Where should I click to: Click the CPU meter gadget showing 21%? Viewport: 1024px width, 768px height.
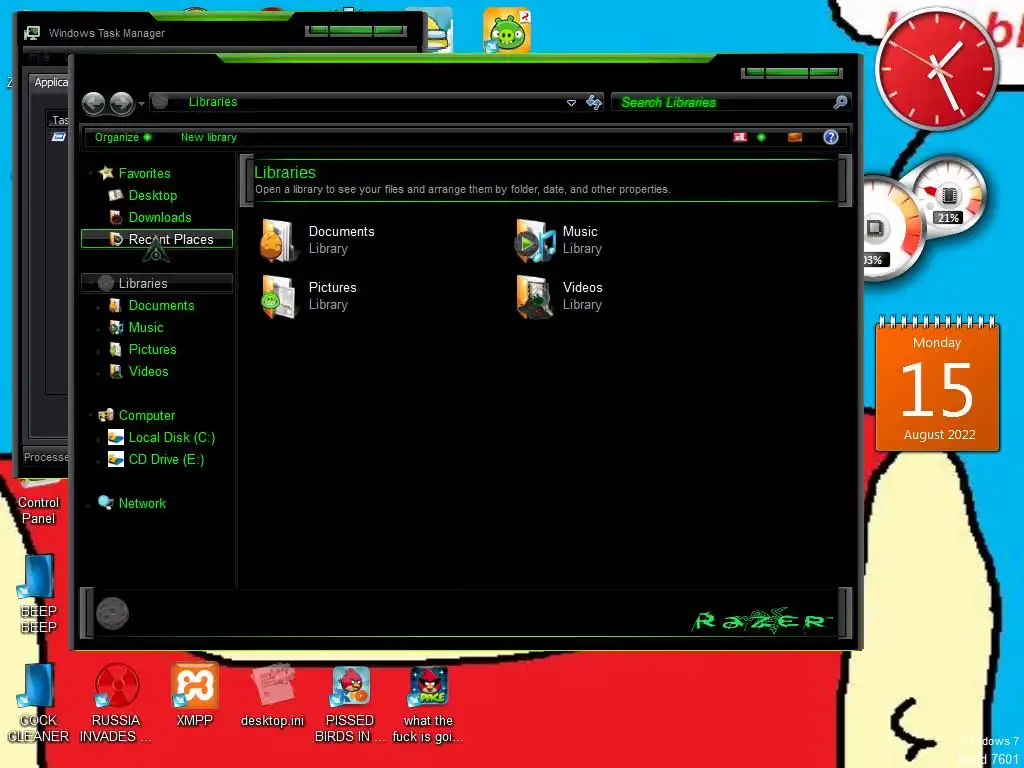[x=948, y=196]
